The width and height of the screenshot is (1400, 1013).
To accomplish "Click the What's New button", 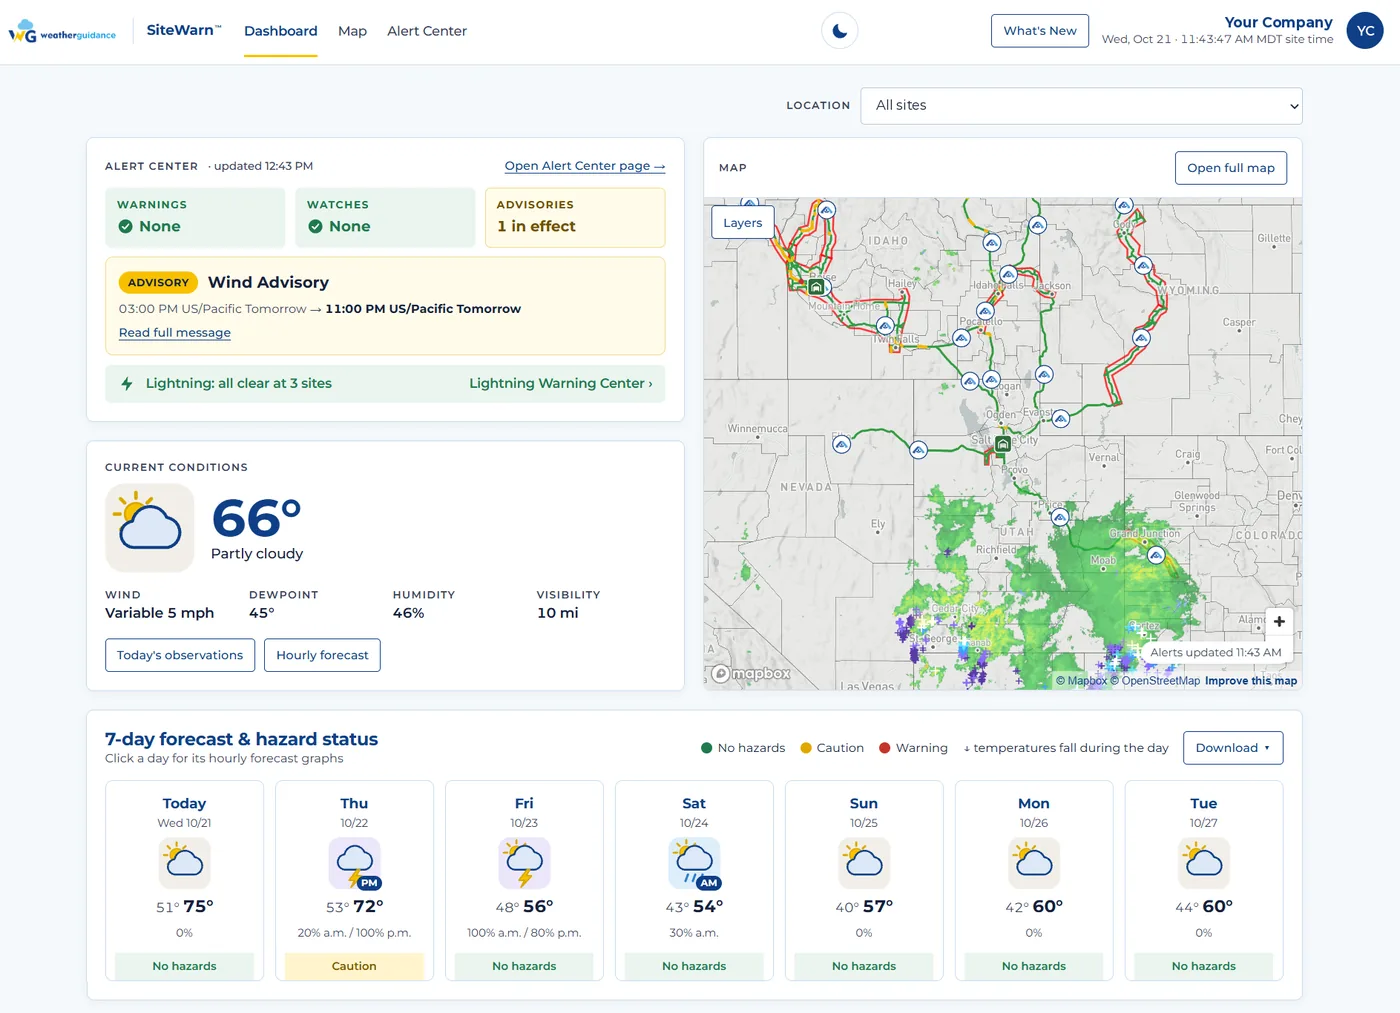I will (x=1040, y=31).
